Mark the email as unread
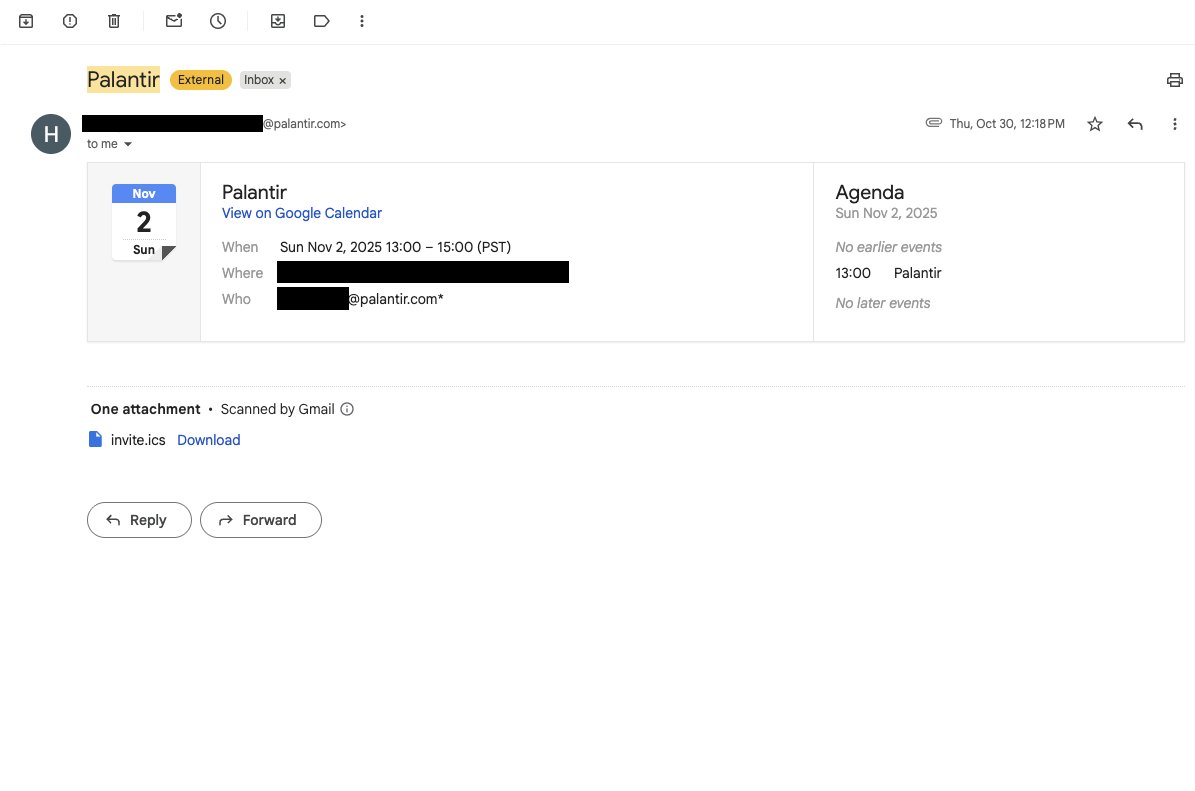Image resolution: width=1195 pixels, height=791 pixels. 174,21
